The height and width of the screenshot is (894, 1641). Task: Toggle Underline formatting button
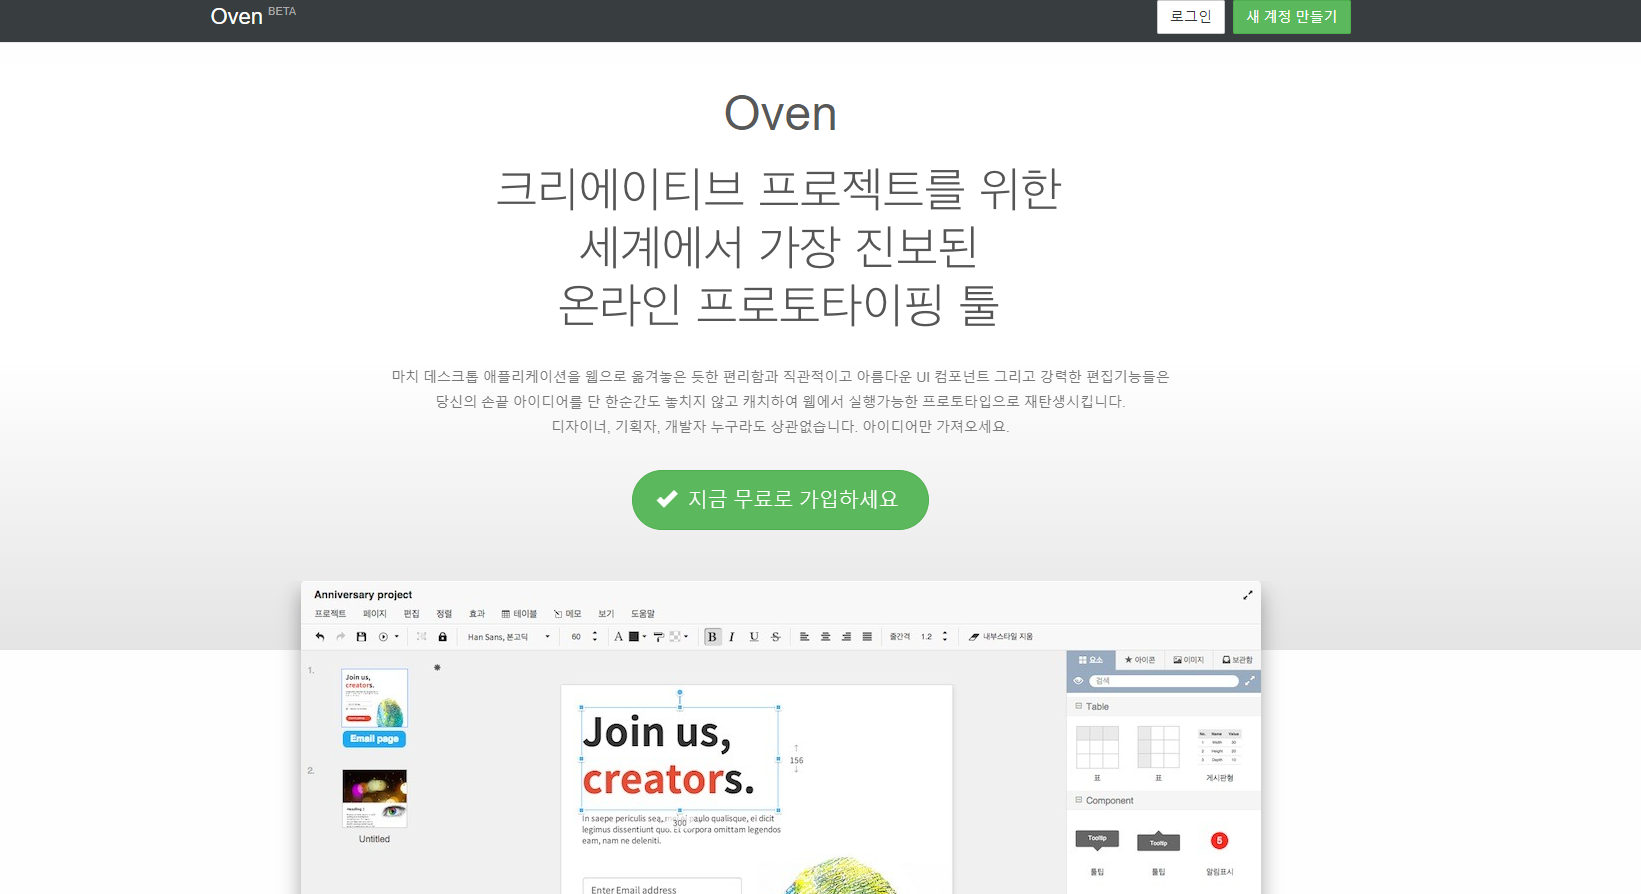click(754, 637)
